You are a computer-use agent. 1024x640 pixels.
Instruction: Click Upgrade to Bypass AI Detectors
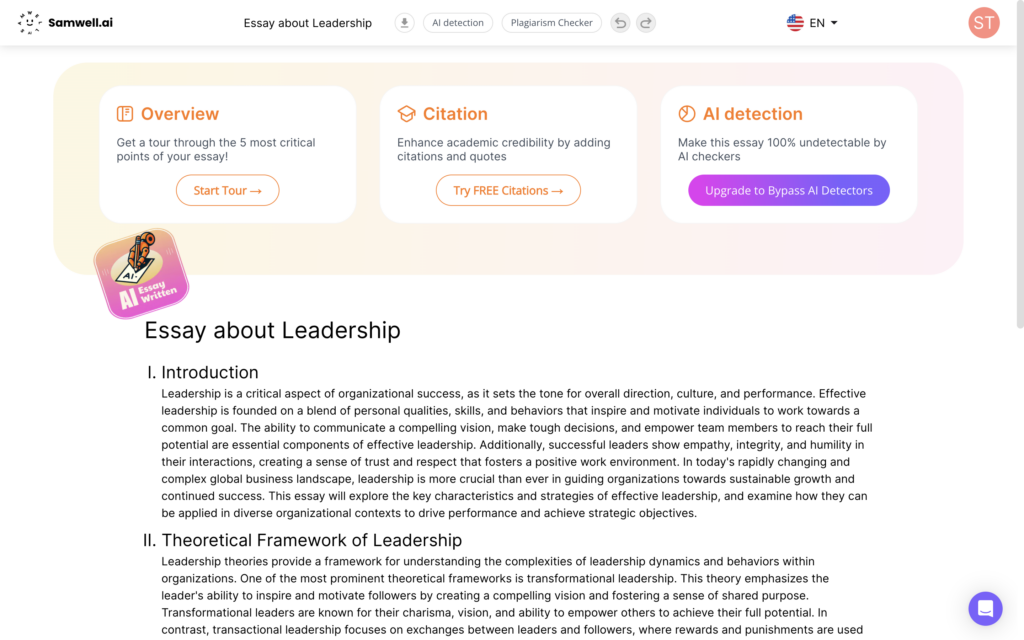788,190
